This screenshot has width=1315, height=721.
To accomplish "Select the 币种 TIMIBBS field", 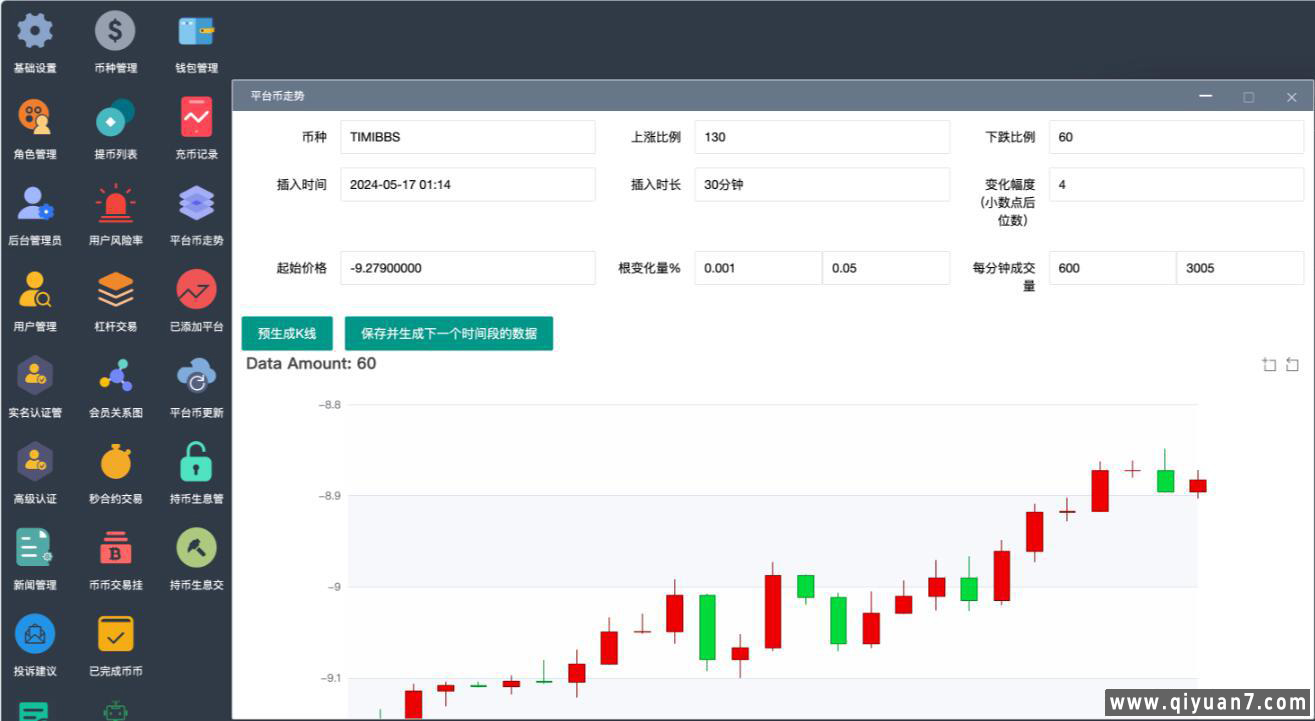I will coord(467,137).
